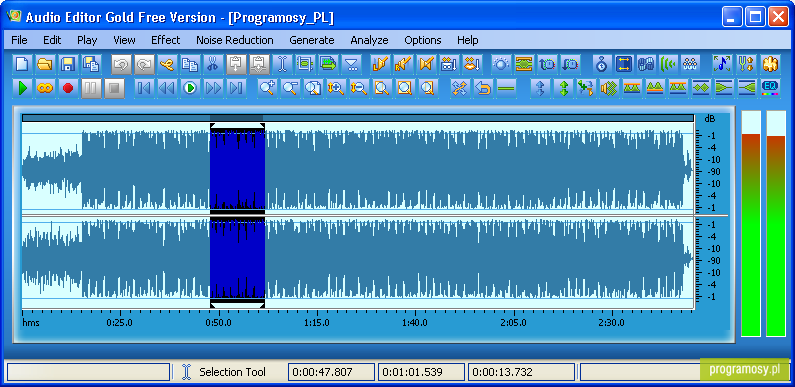Click the green horizontal line icon

point(506,88)
